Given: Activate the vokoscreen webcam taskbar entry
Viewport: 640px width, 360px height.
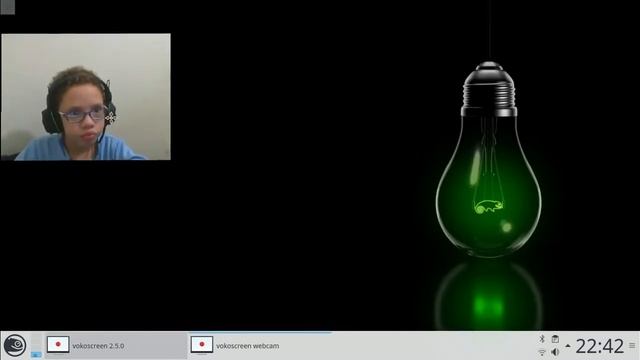Looking at the screenshot, I should 260,346.
